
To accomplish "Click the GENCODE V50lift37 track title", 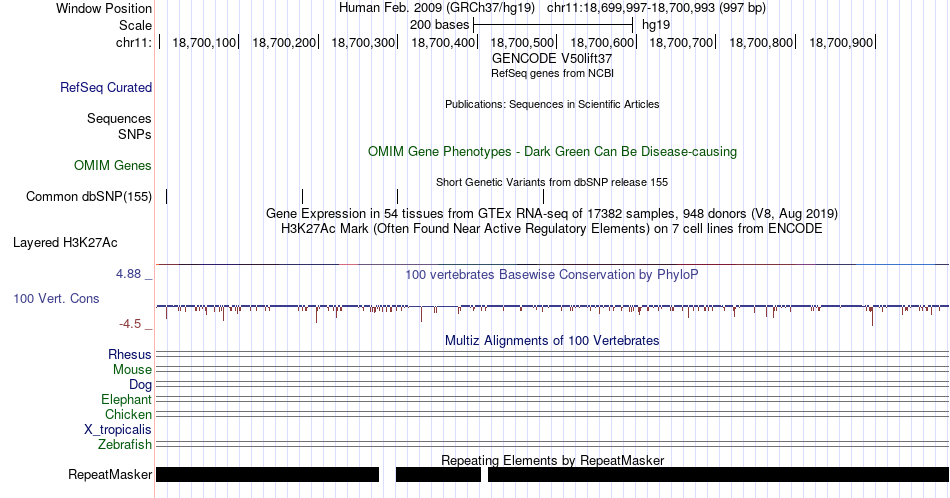I will pyautogui.click(x=552, y=59).
